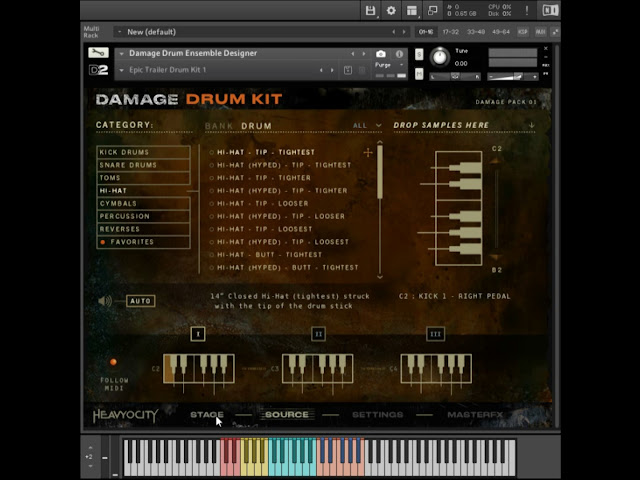Adjust the Tune knob
The height and width of the screenshot is (480, 640).
click(439, 57)
